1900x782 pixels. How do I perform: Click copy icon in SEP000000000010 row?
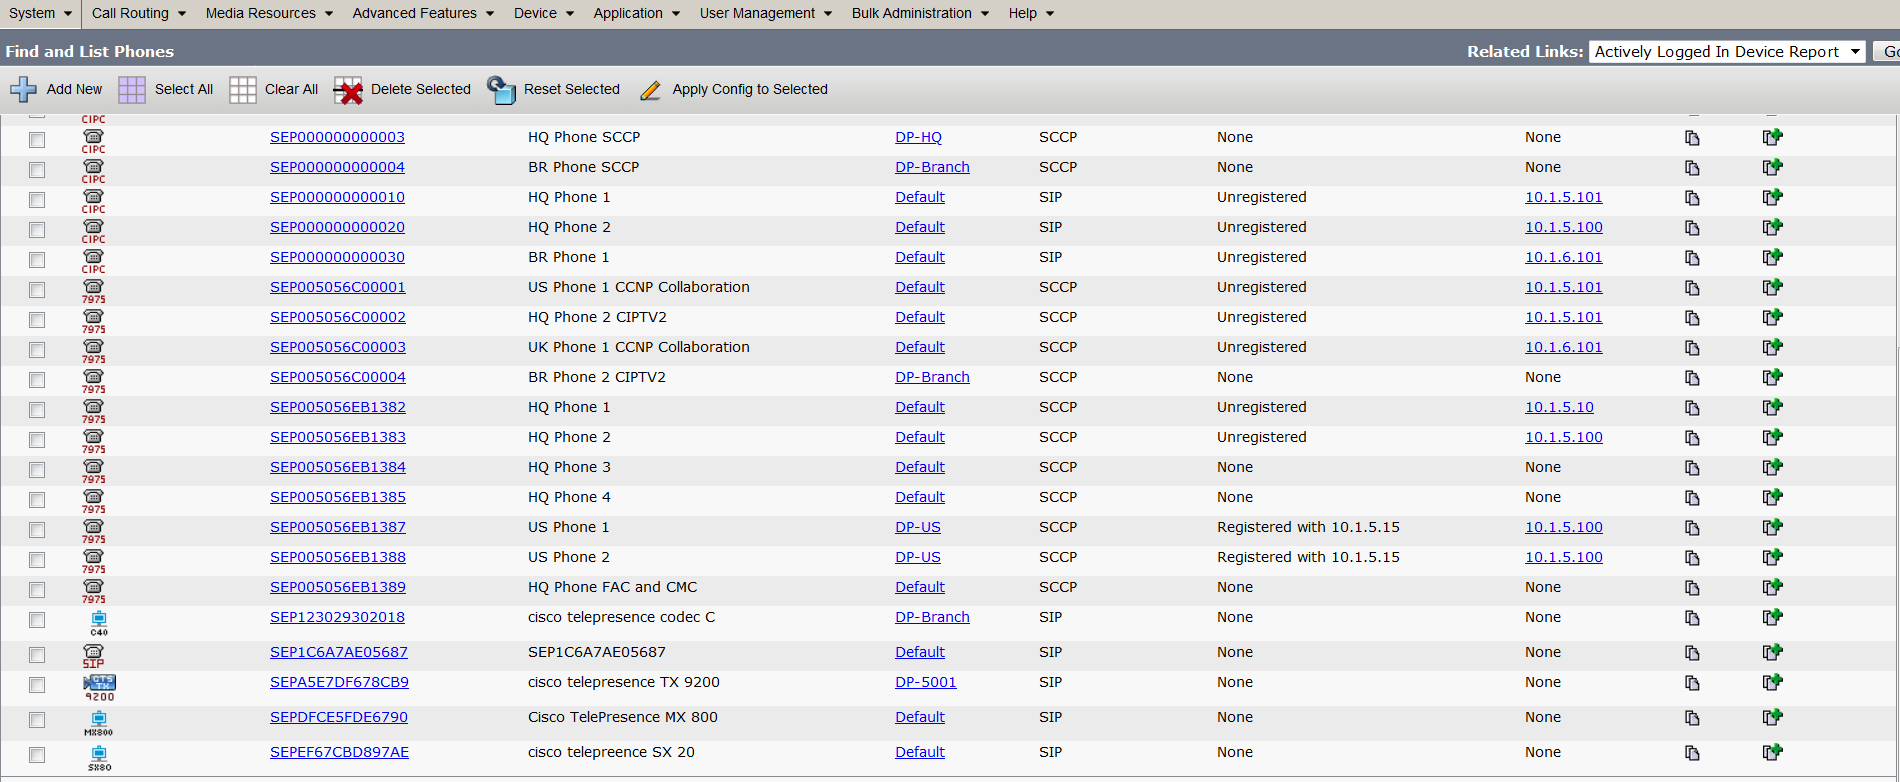pyautogui.click(x=1692, y=198)
